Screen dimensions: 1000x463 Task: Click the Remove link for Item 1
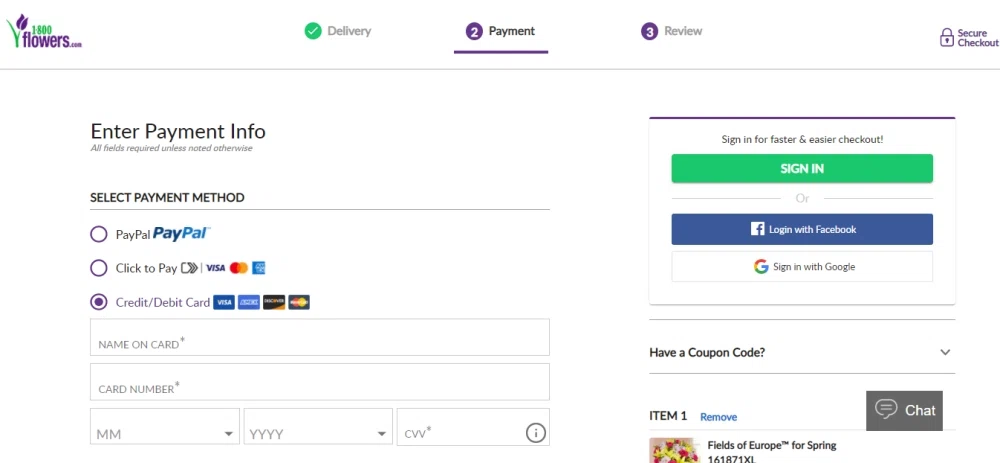(718, 417)
